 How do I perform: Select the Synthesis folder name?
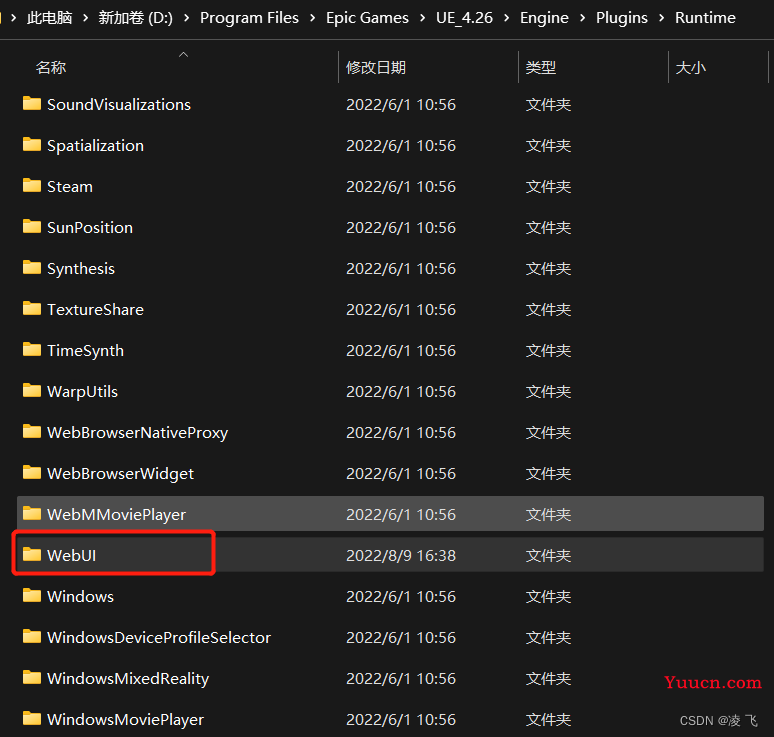(x=81, y=269)
